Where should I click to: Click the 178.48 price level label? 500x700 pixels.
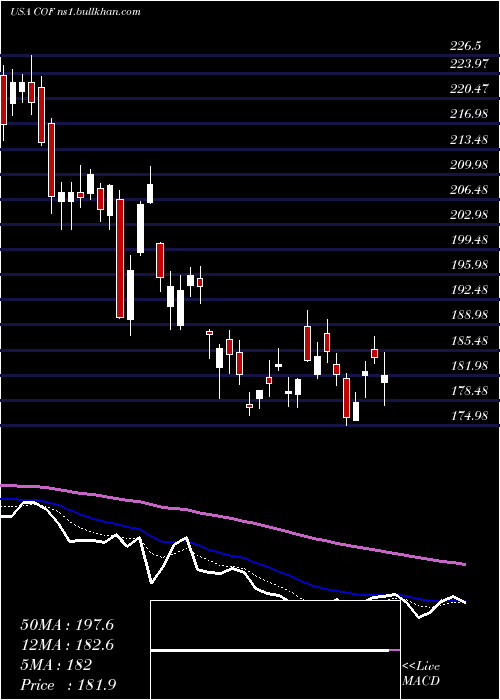tap(469, 391)
